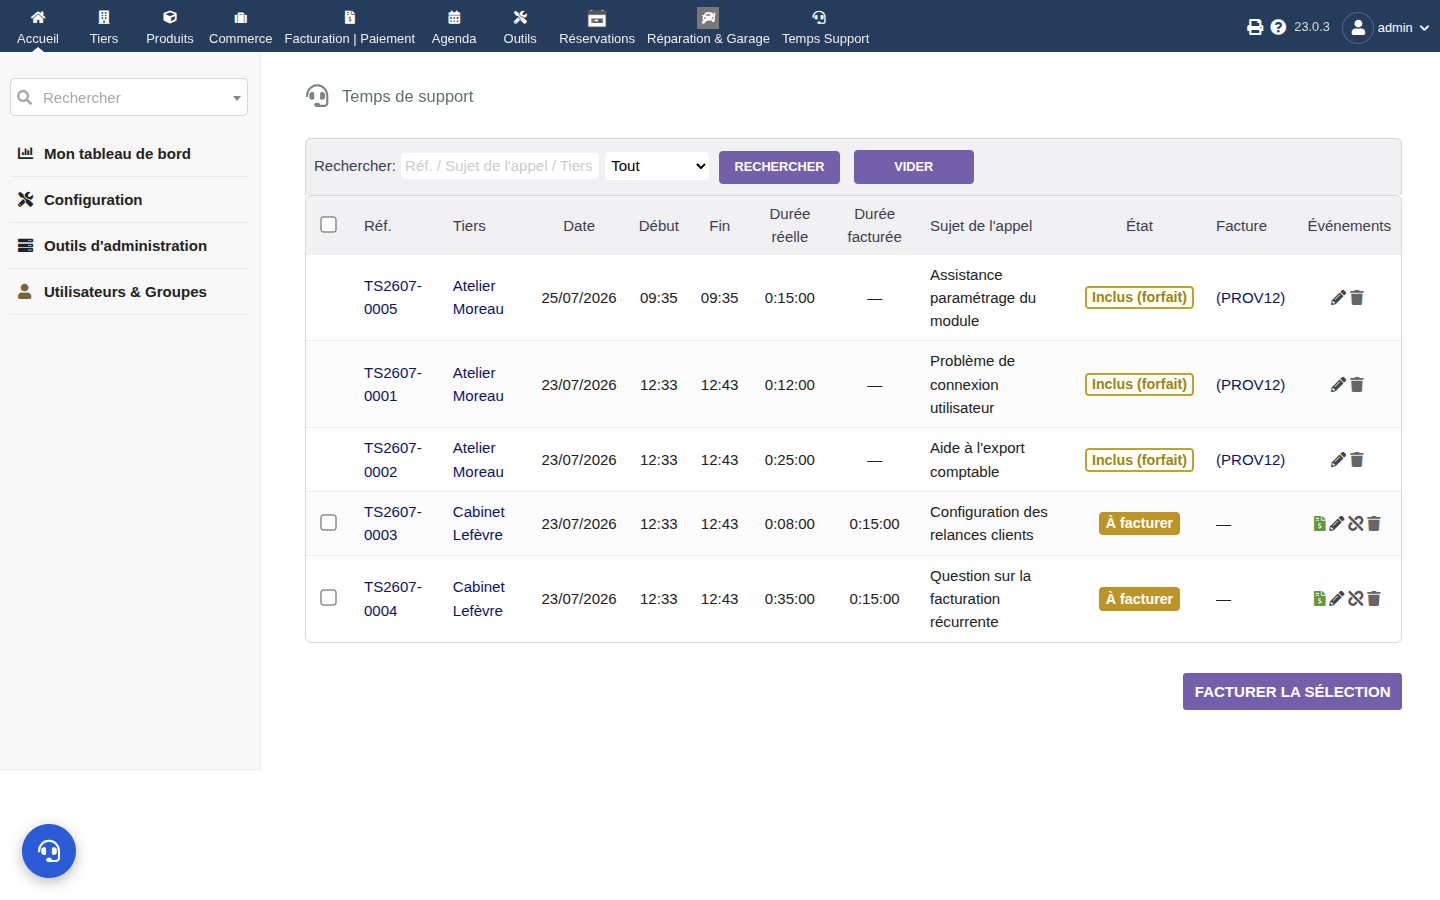Click the FACTURER LA SÉLECTION button
The image size is (1440, 900).
pyautogui.click(x=1292, y=691)
